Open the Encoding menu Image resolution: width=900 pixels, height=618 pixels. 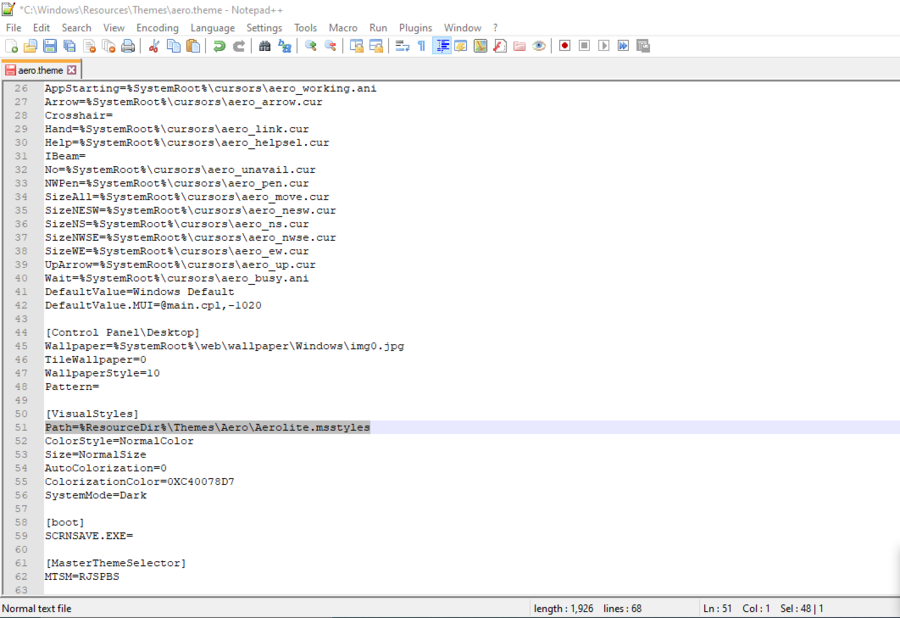[x=157, y=28]
